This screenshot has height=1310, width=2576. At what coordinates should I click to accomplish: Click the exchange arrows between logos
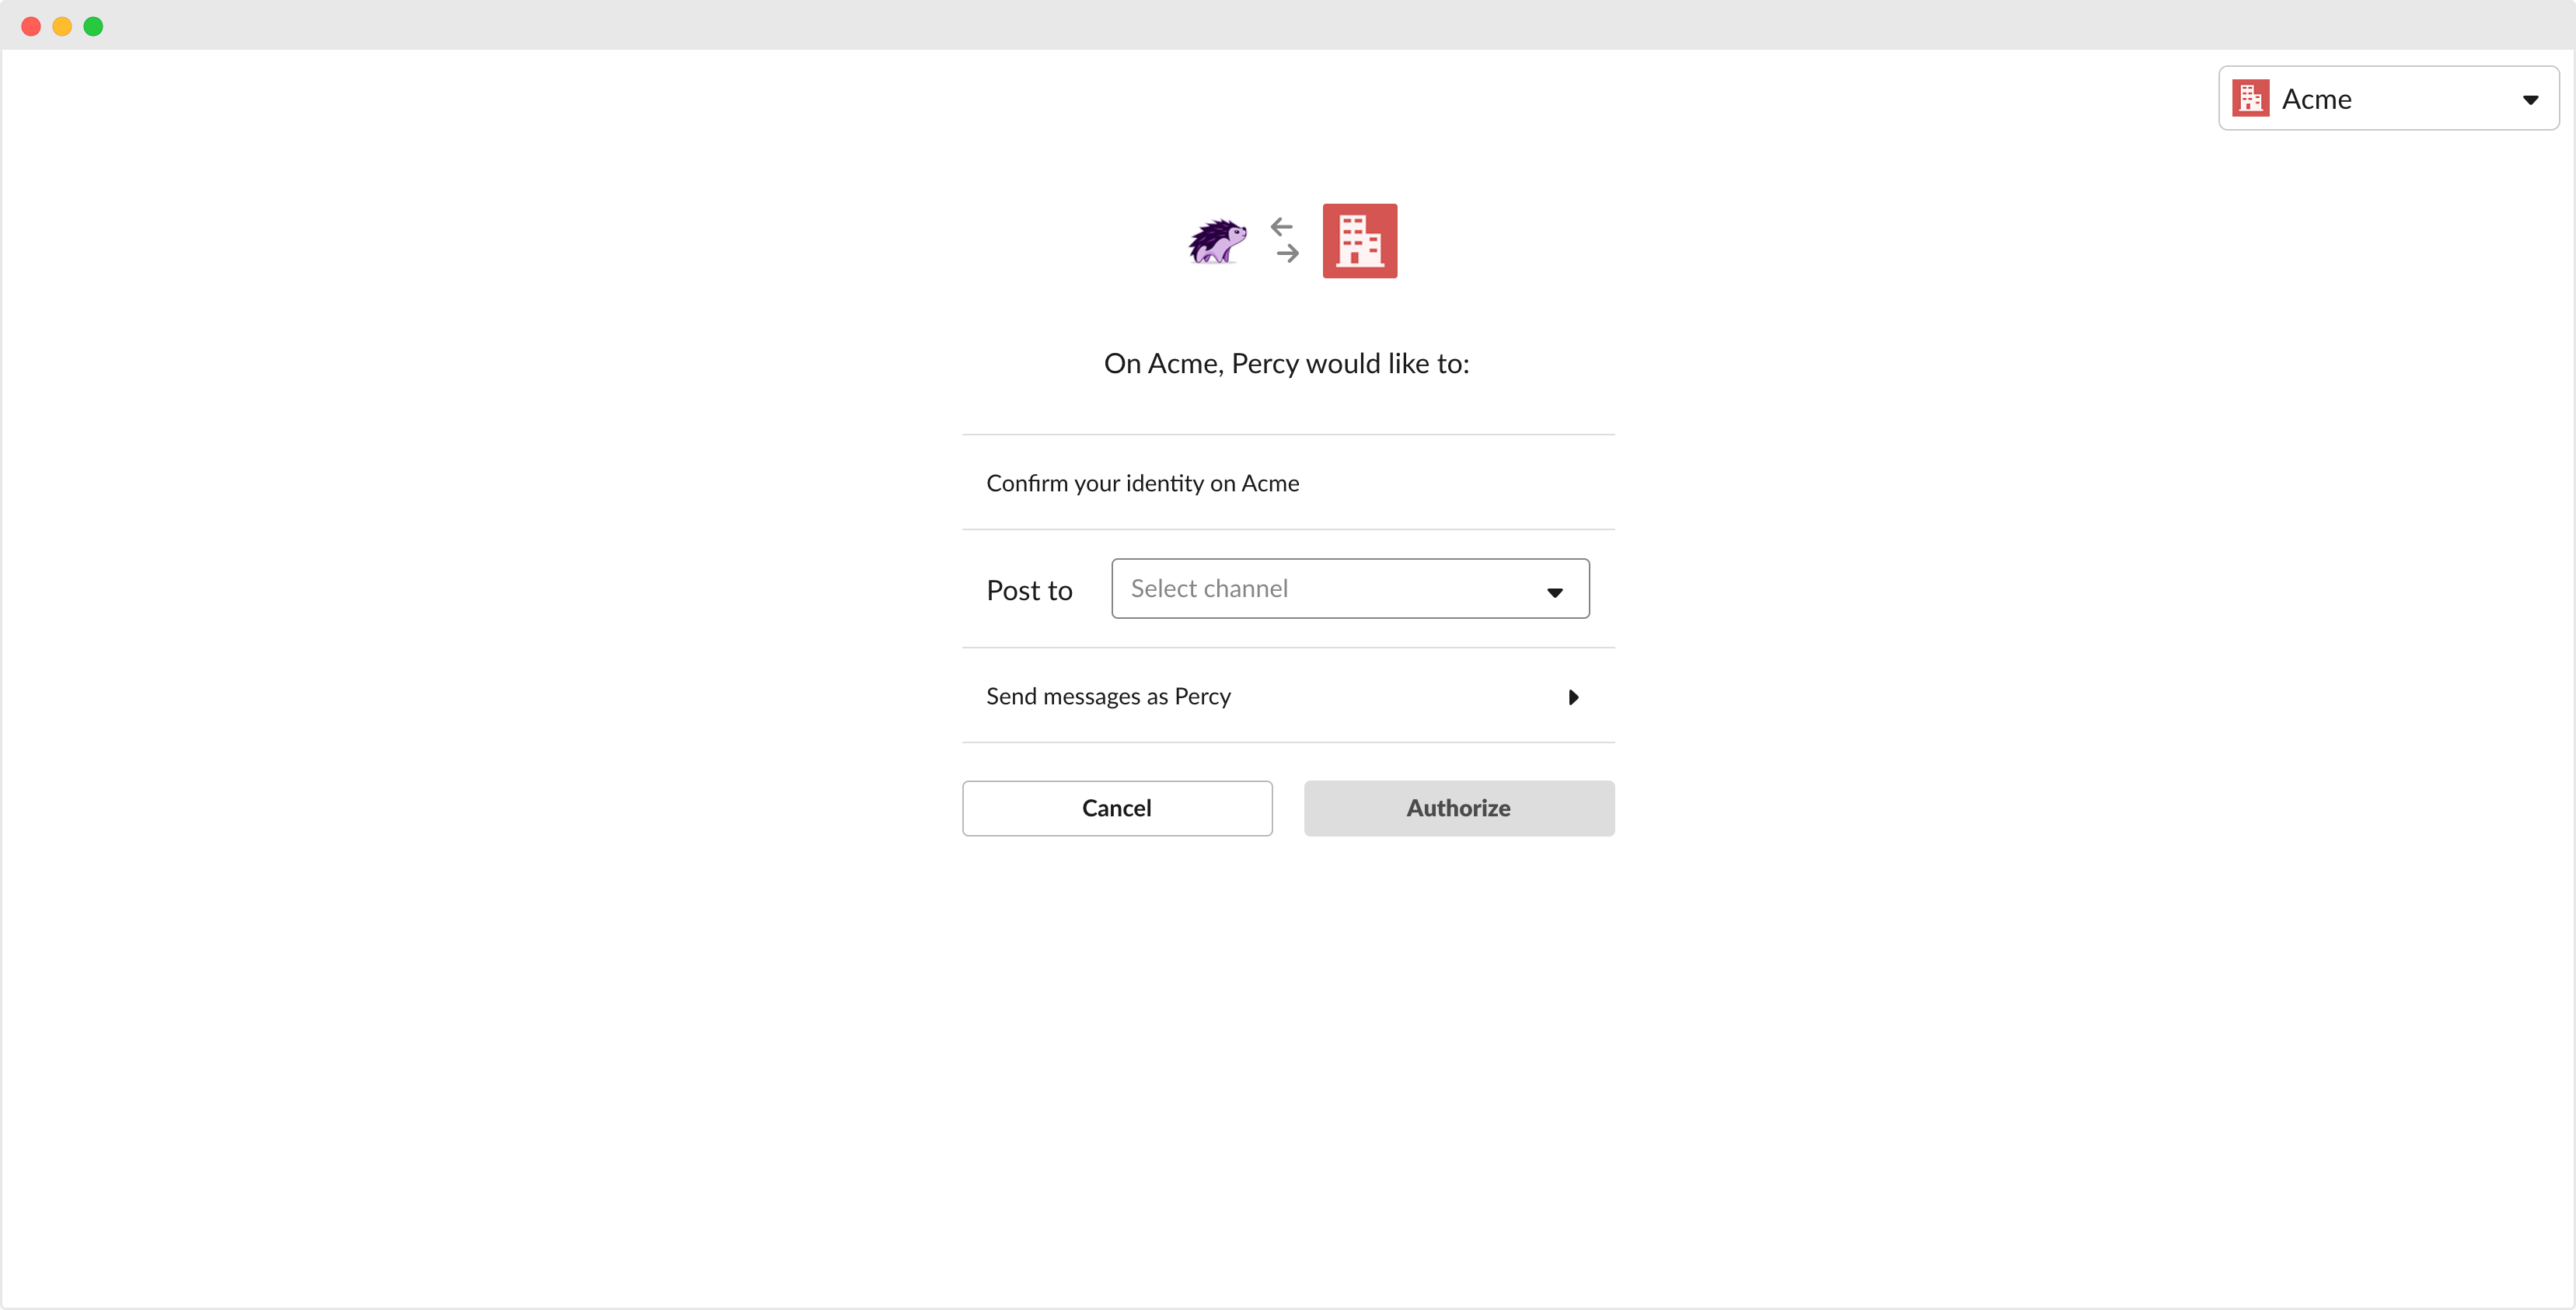(x=1285, y=240)
